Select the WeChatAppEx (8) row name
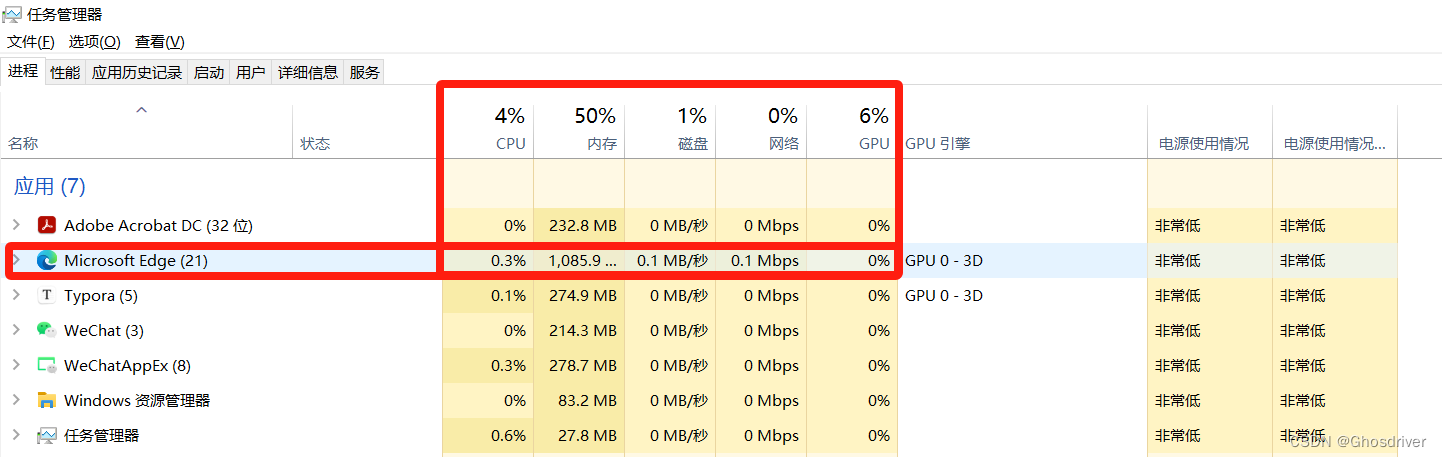 click(127, 365)
